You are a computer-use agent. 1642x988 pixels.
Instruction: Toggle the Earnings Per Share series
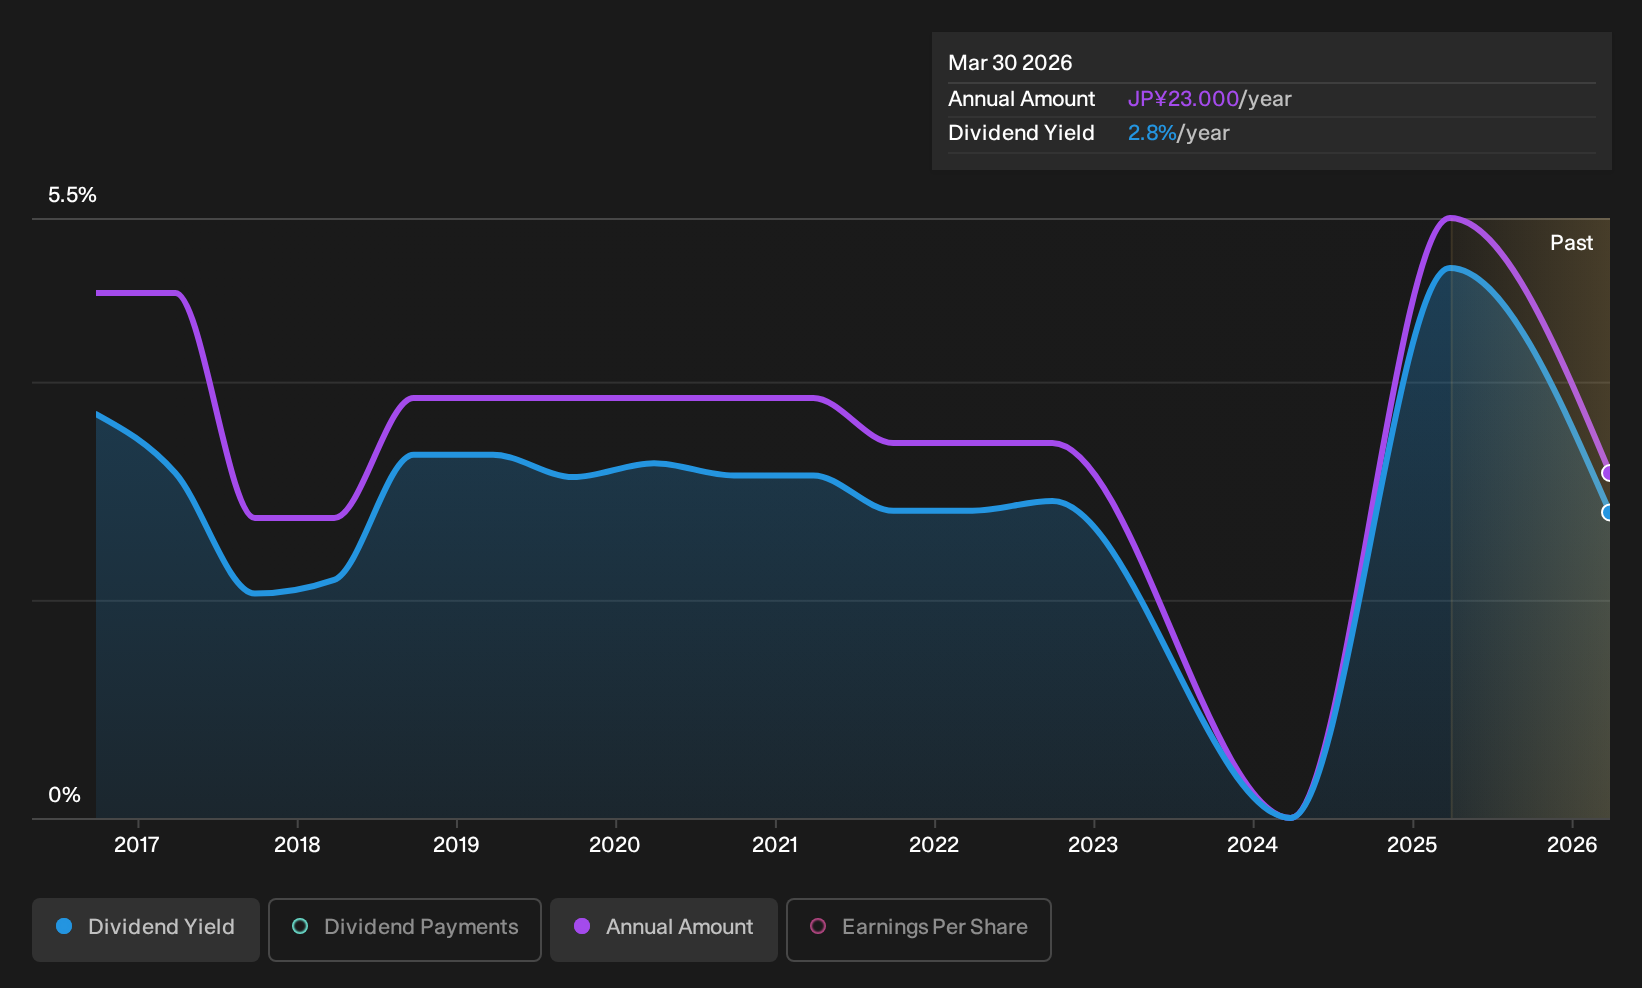919,929
